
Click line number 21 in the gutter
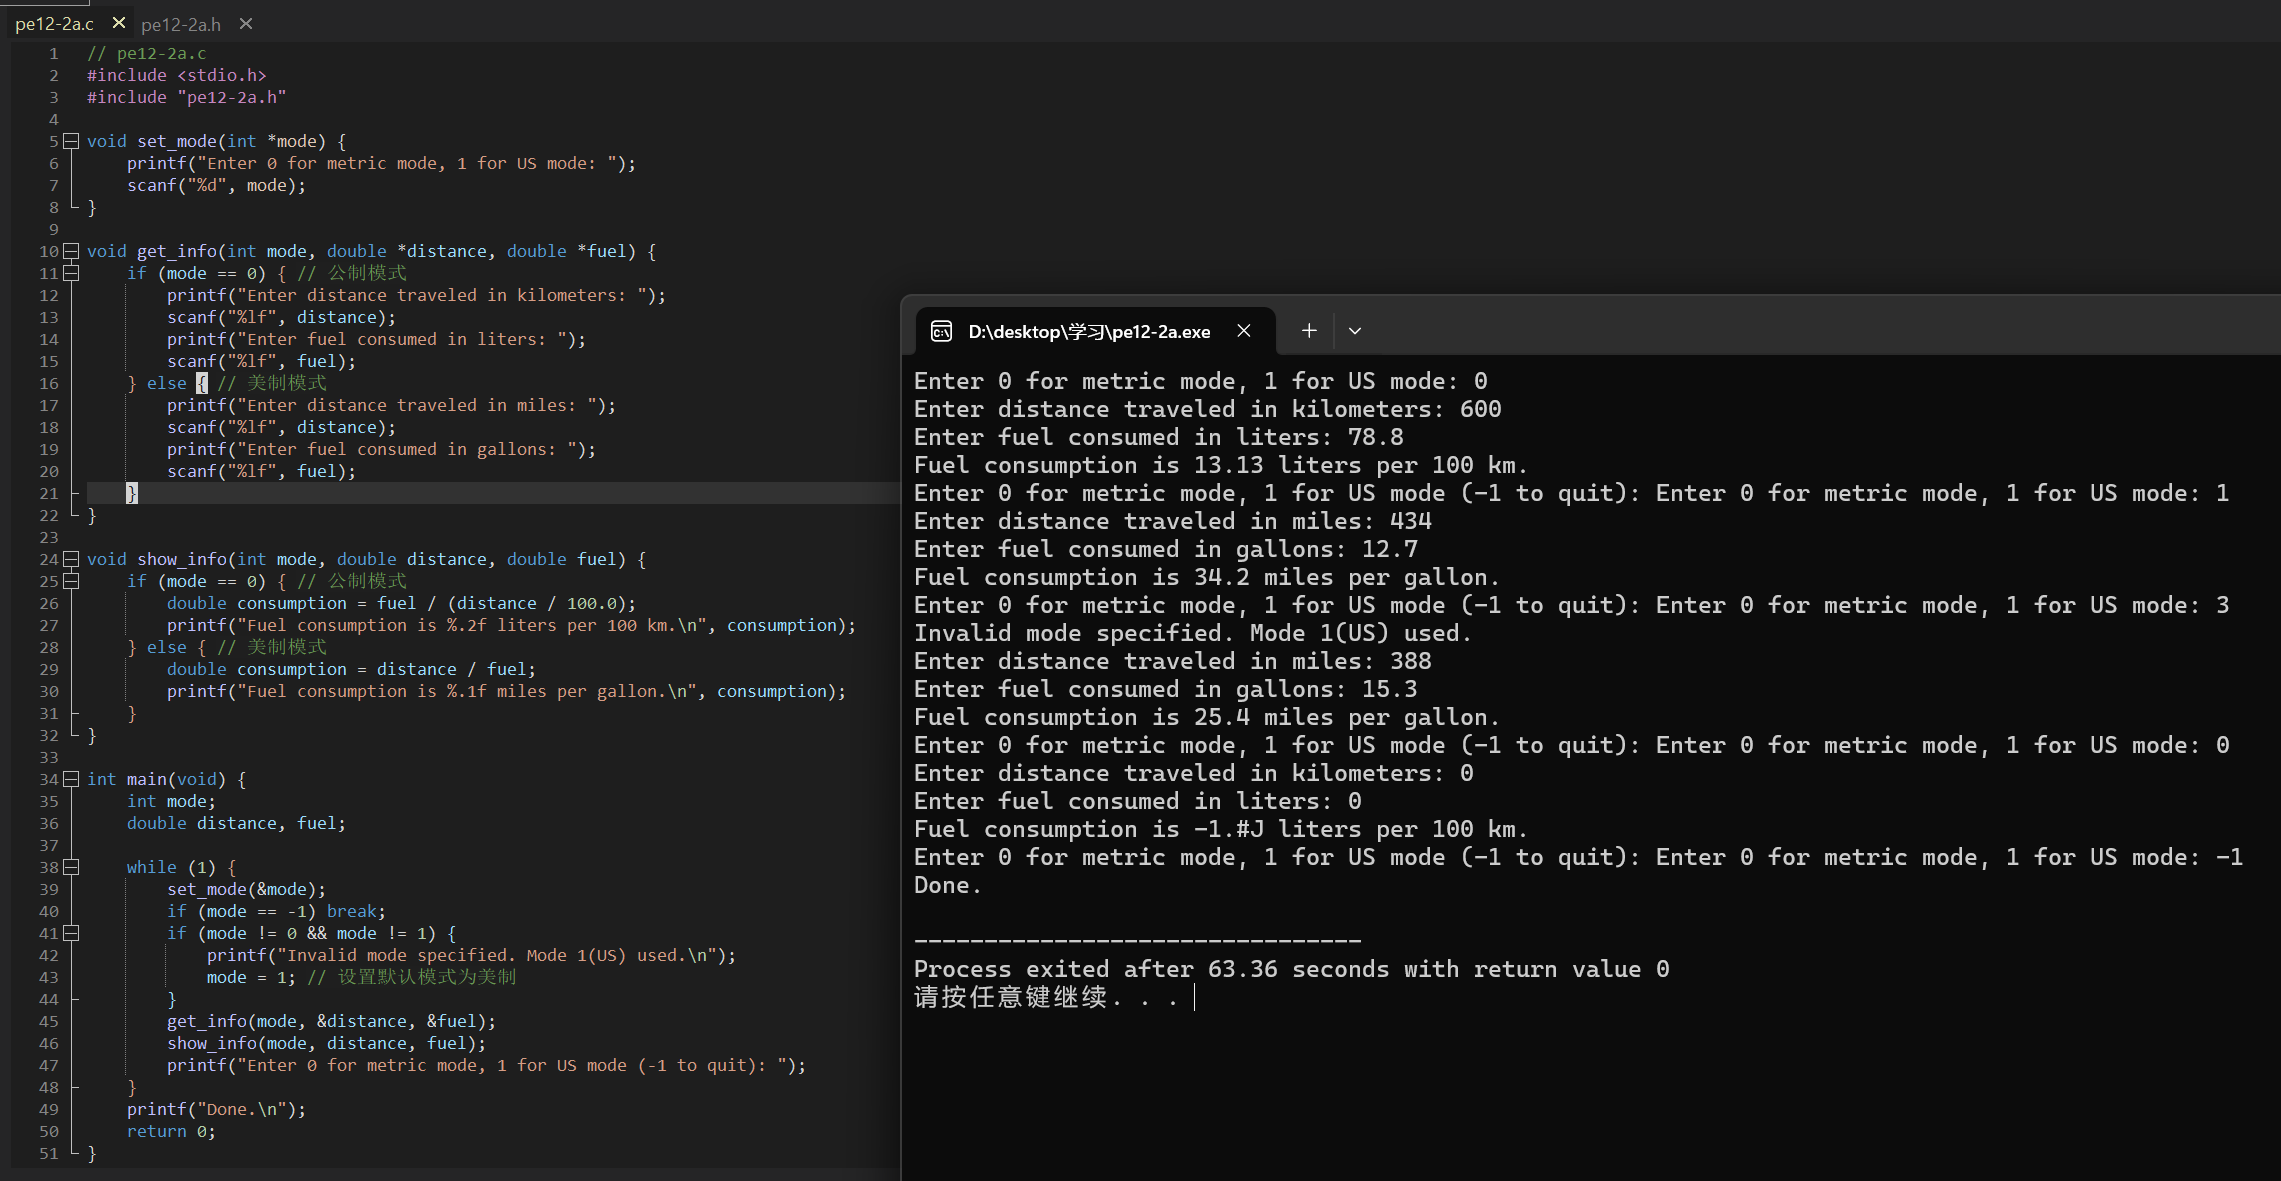49,493
